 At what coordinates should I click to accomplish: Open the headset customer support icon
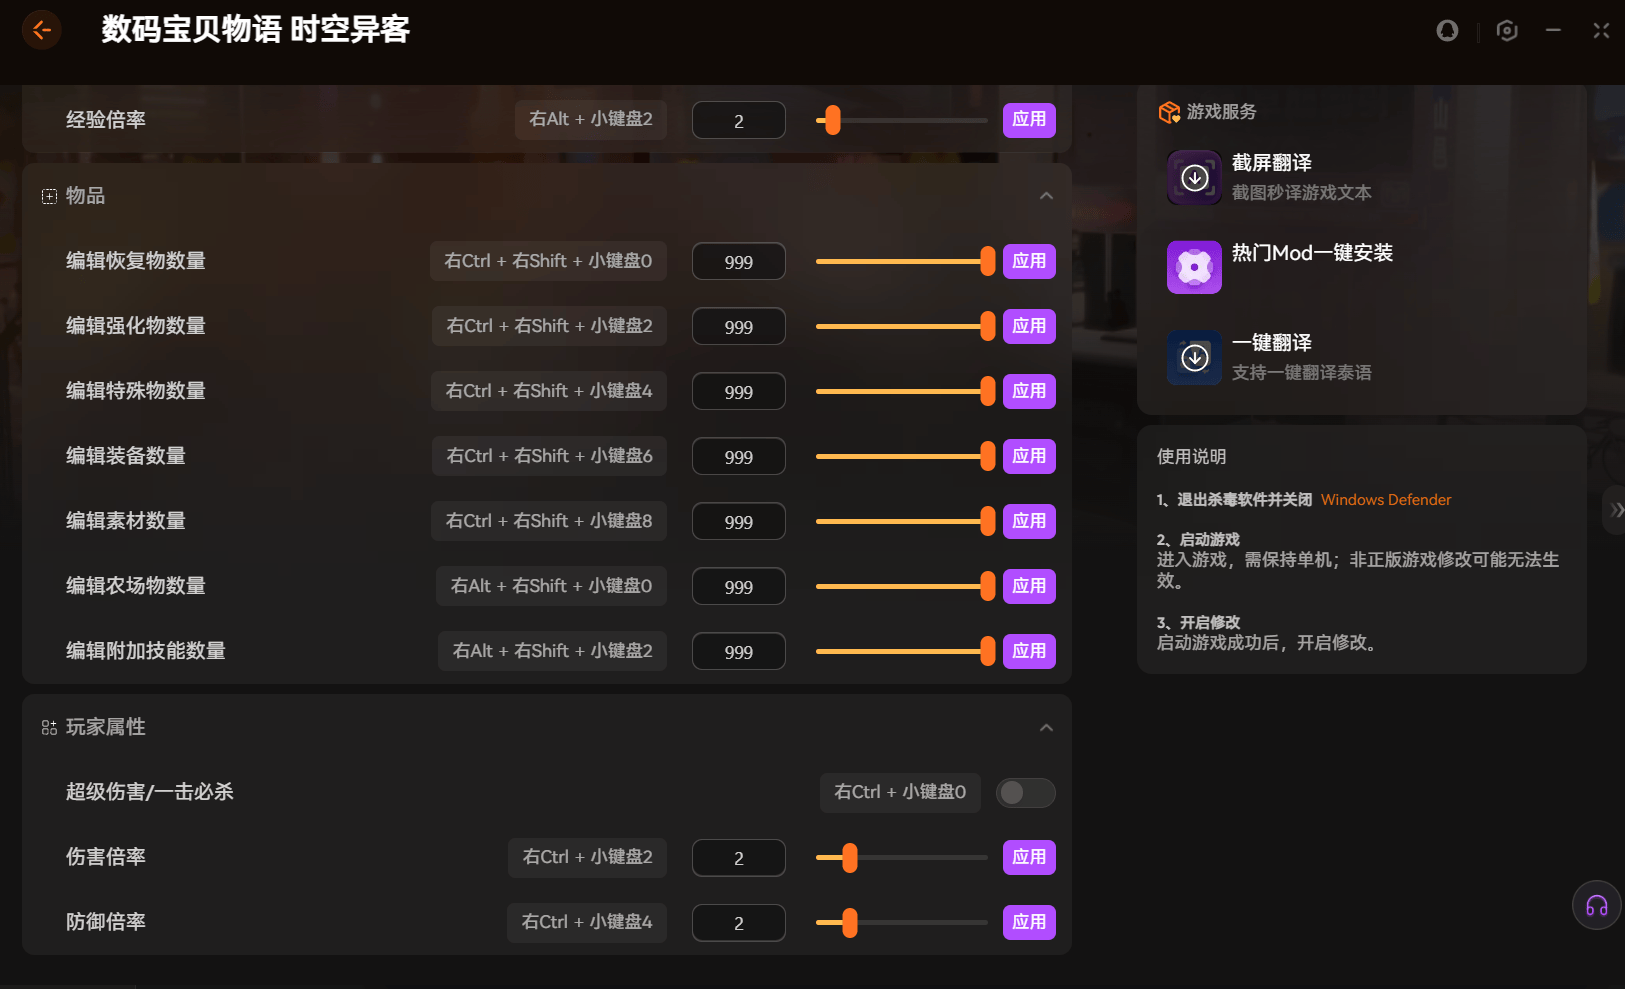pyautogui.click(x=1596, y=906)
